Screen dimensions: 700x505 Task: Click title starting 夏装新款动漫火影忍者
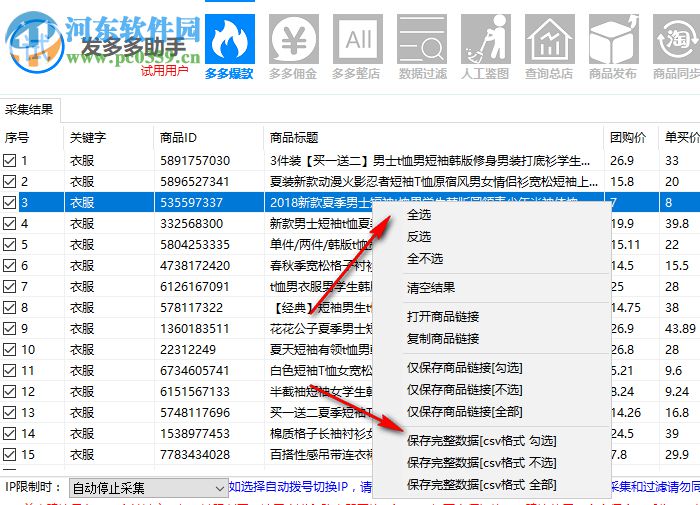pos(433,181)
